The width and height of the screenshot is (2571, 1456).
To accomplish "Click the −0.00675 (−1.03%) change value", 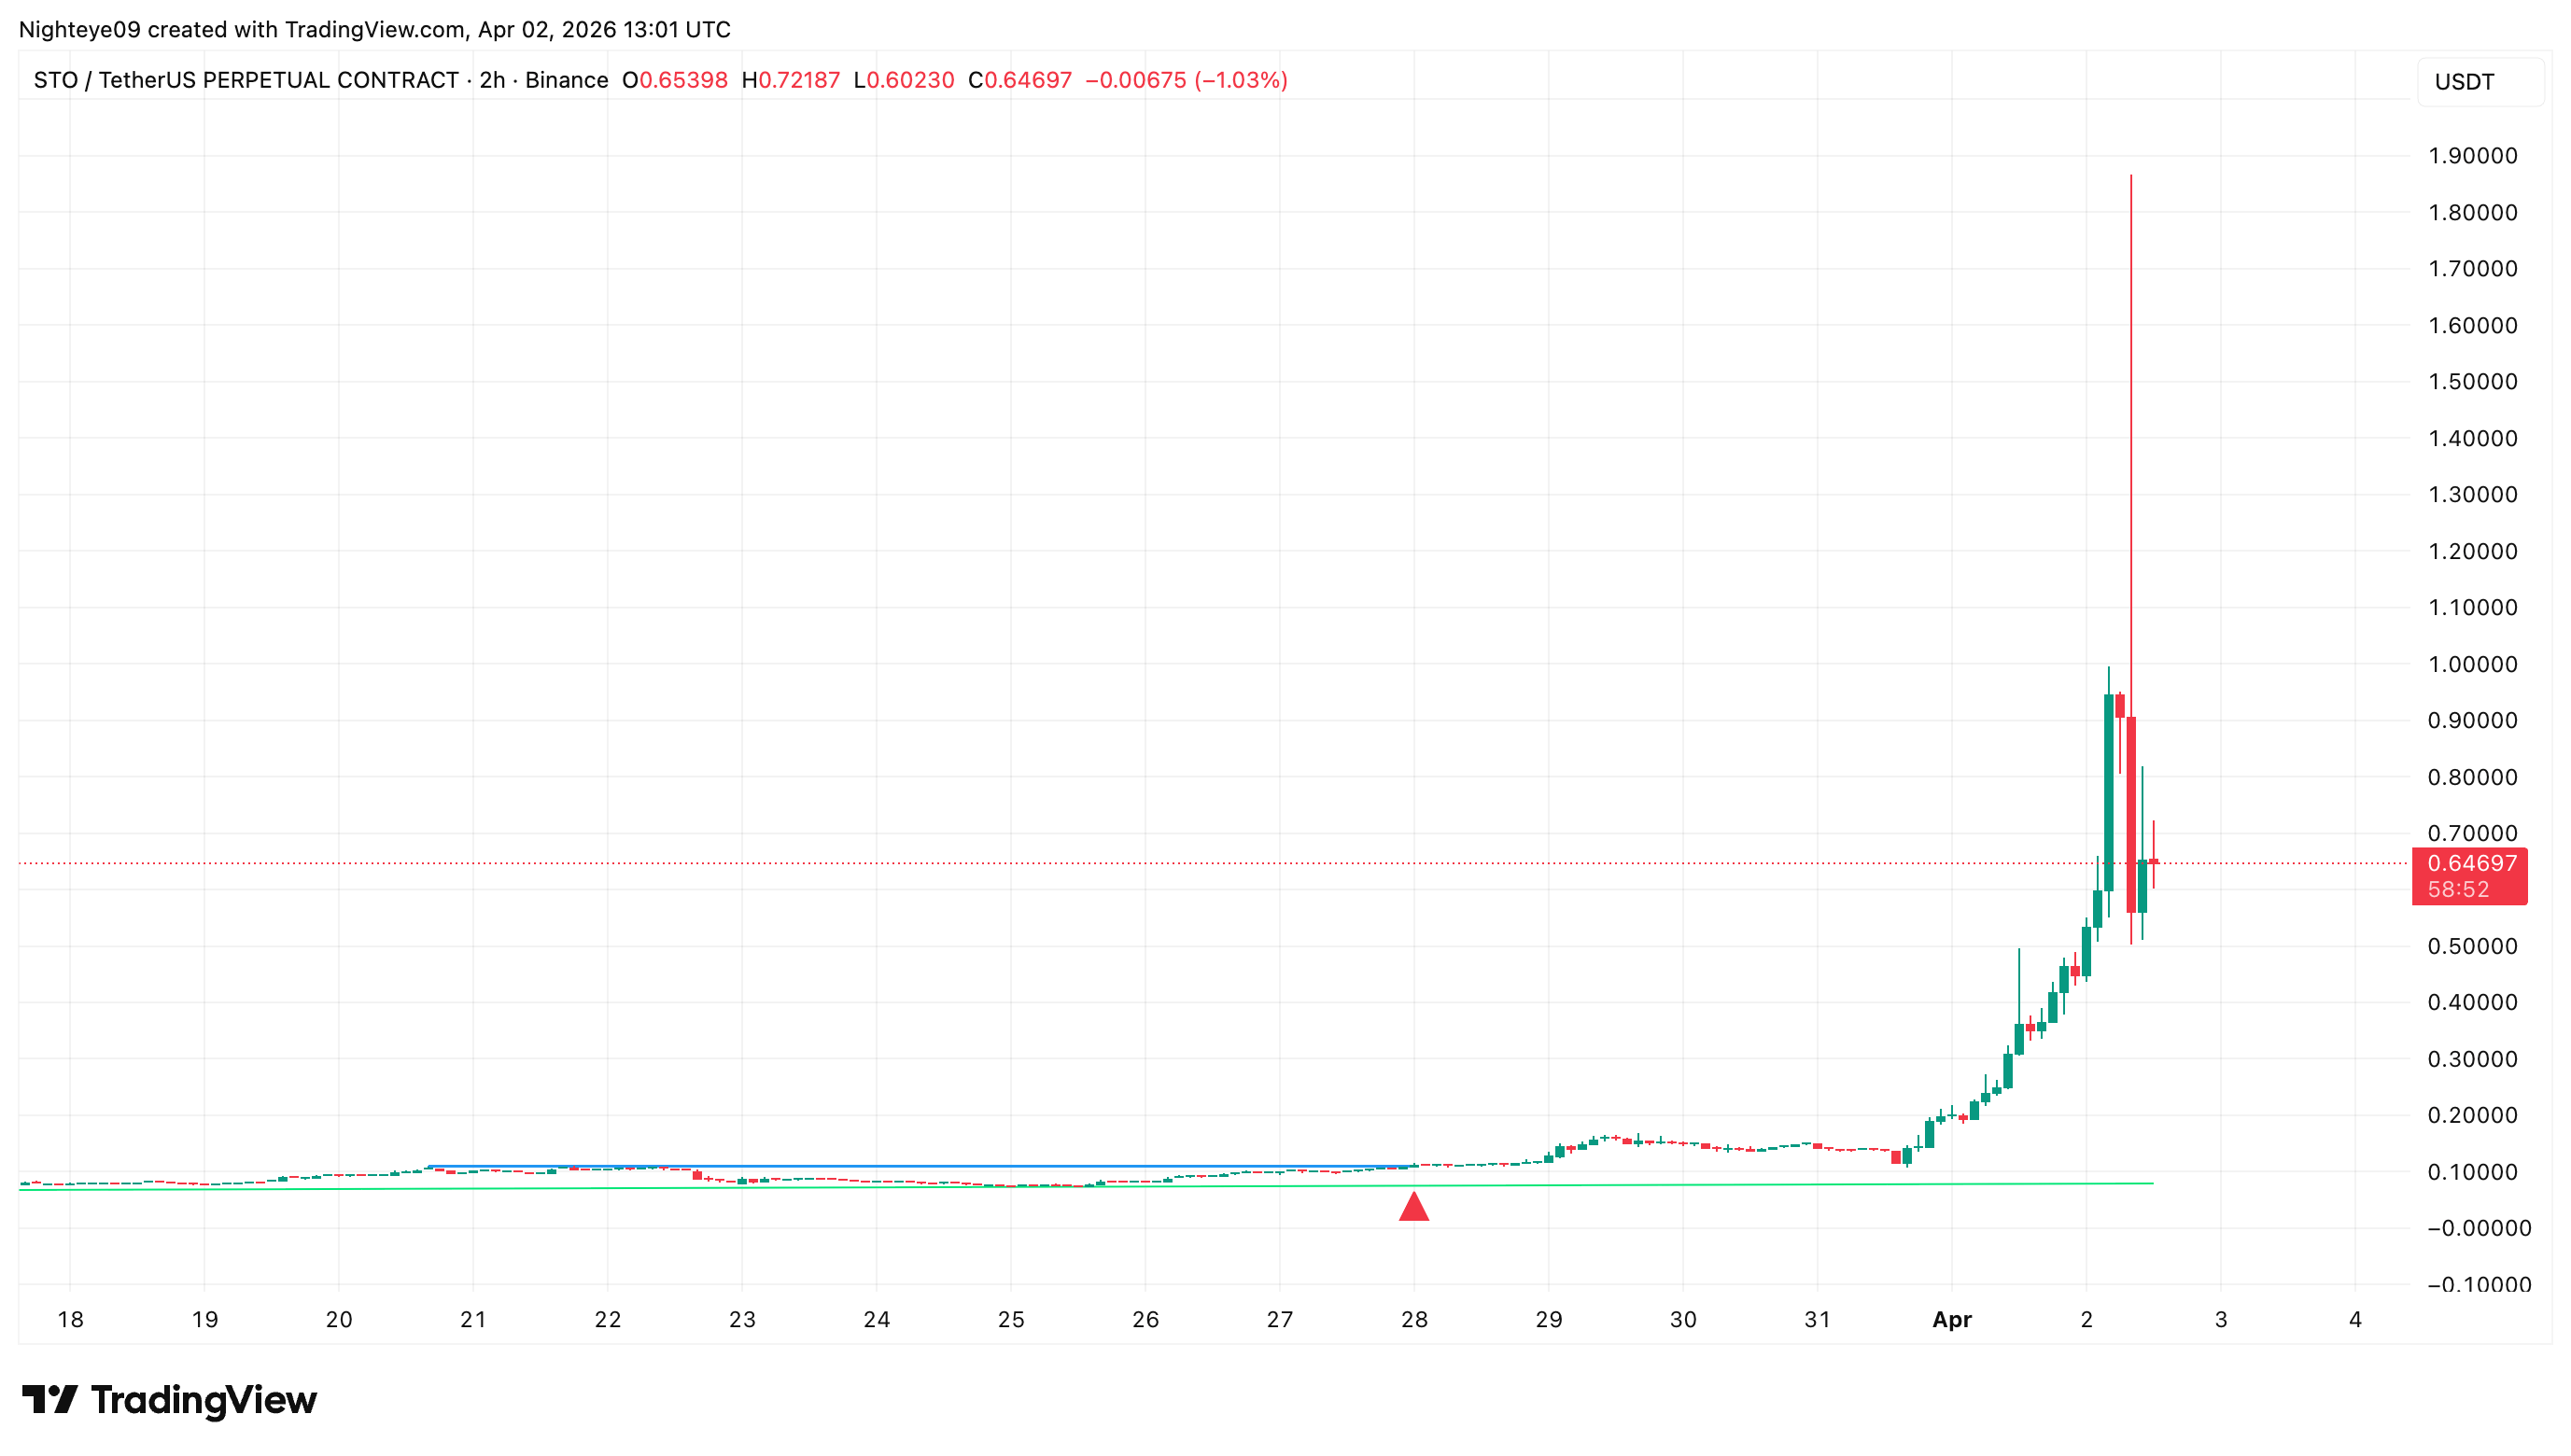I will point(1185,80).
